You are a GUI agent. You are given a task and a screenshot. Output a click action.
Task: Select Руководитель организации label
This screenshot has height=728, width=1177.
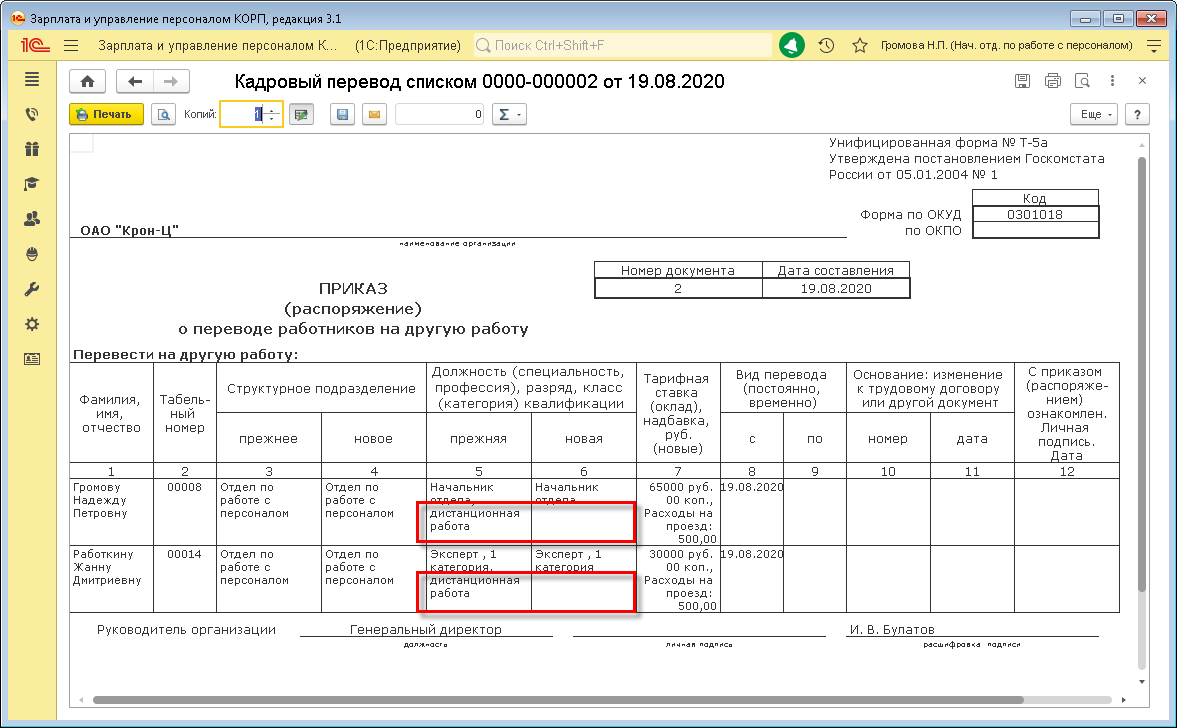pos(186,630)
